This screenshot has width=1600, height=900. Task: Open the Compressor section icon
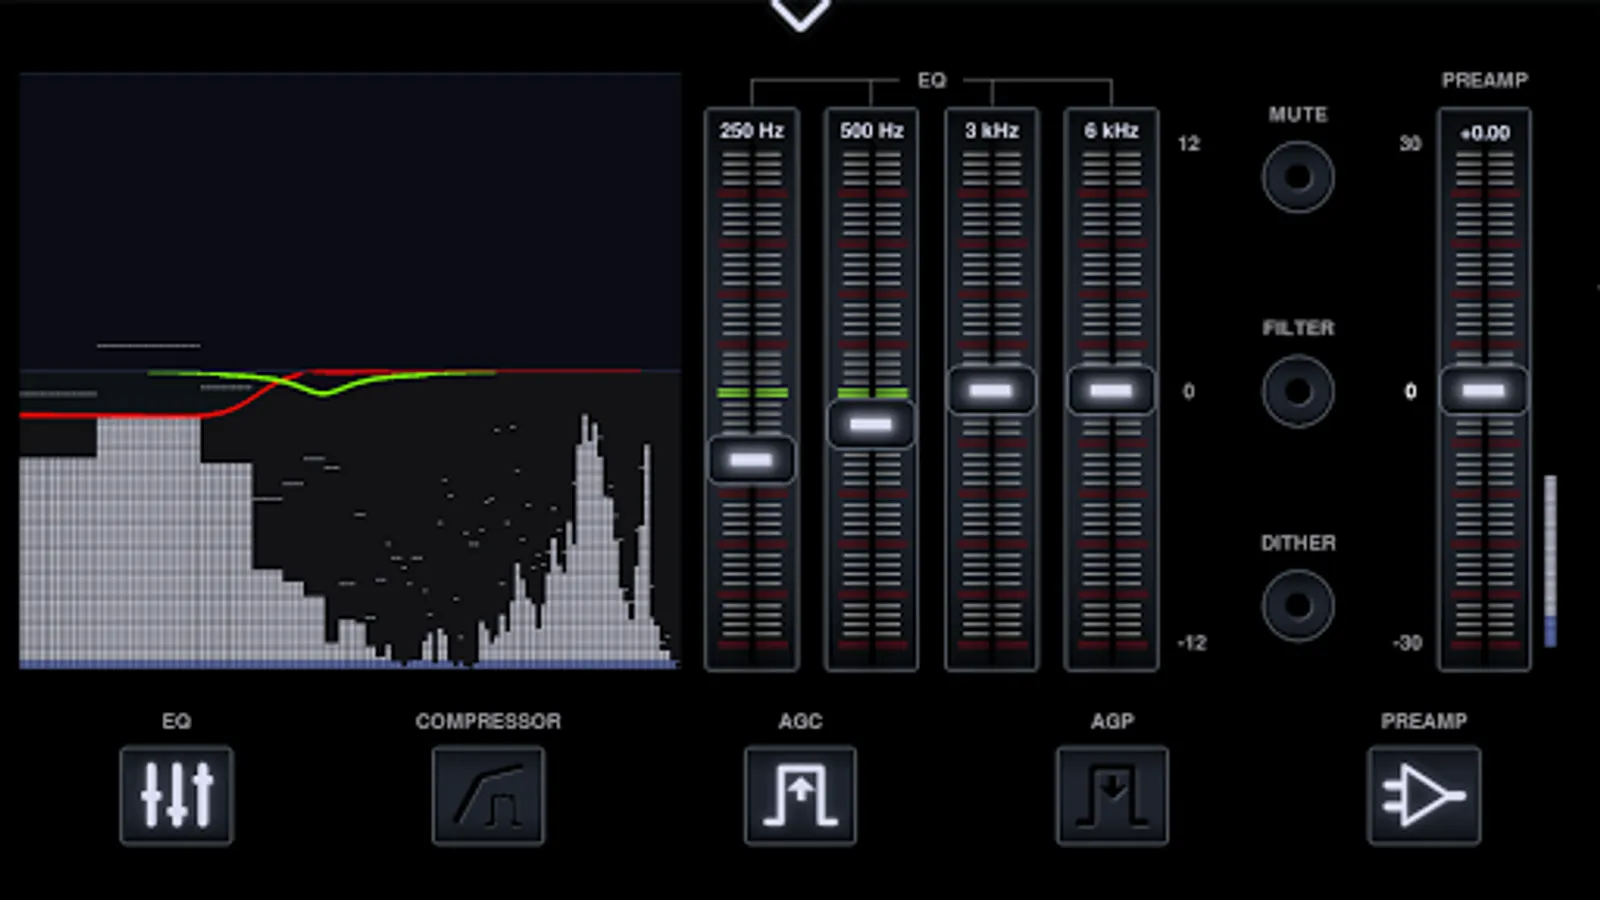click(488, 795)
